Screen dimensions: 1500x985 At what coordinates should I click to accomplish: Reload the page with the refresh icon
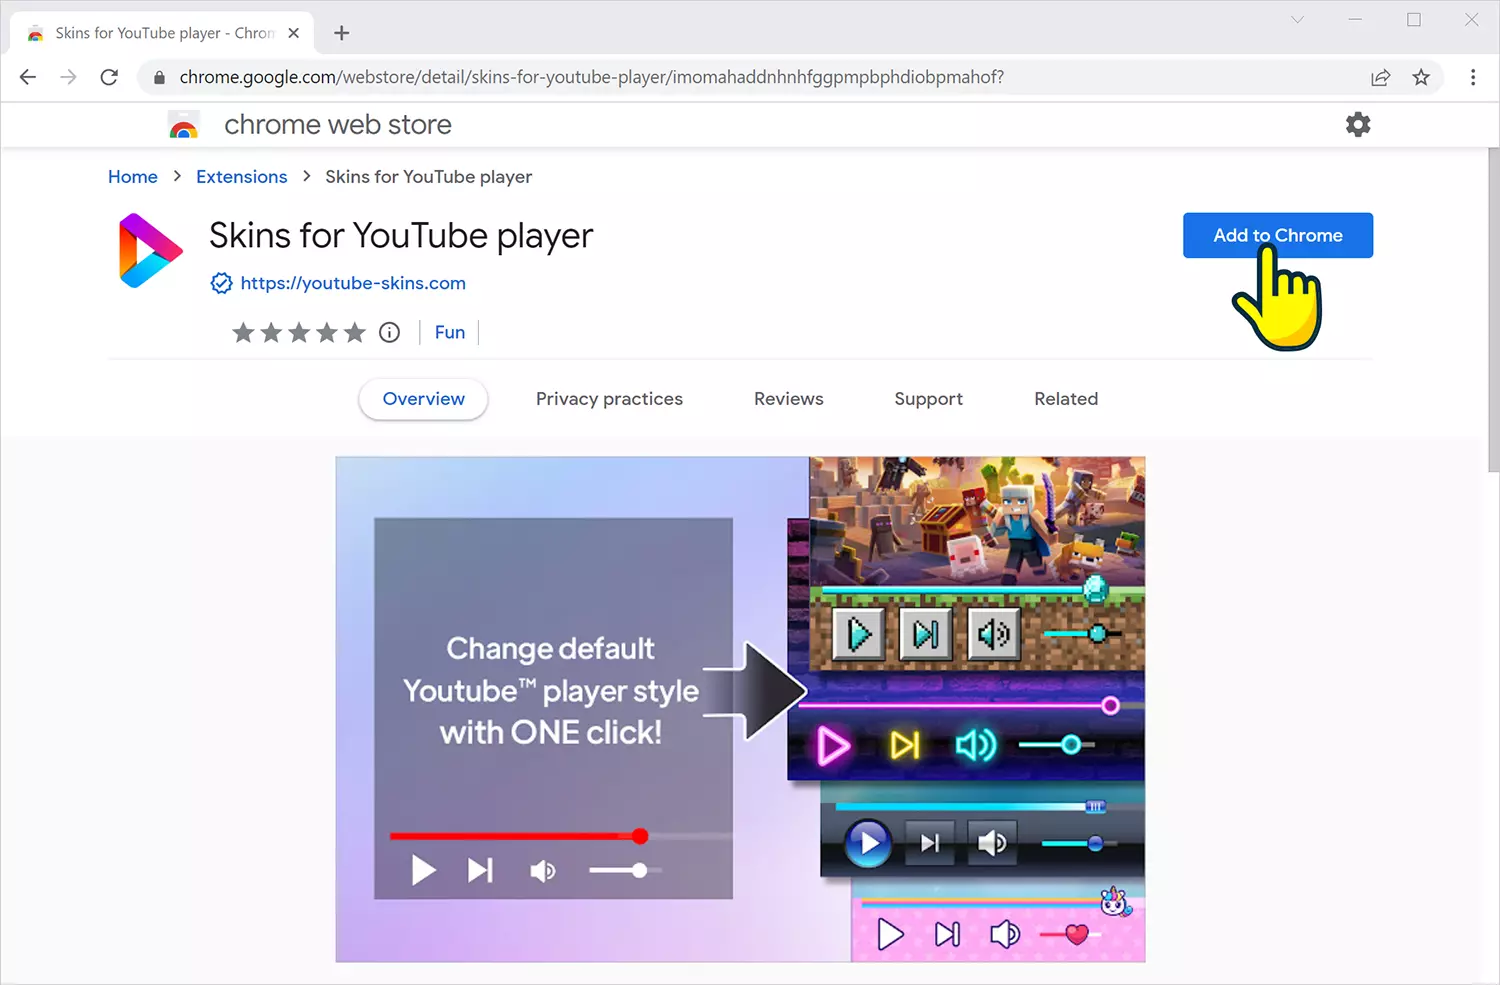[x=109, y=77]
